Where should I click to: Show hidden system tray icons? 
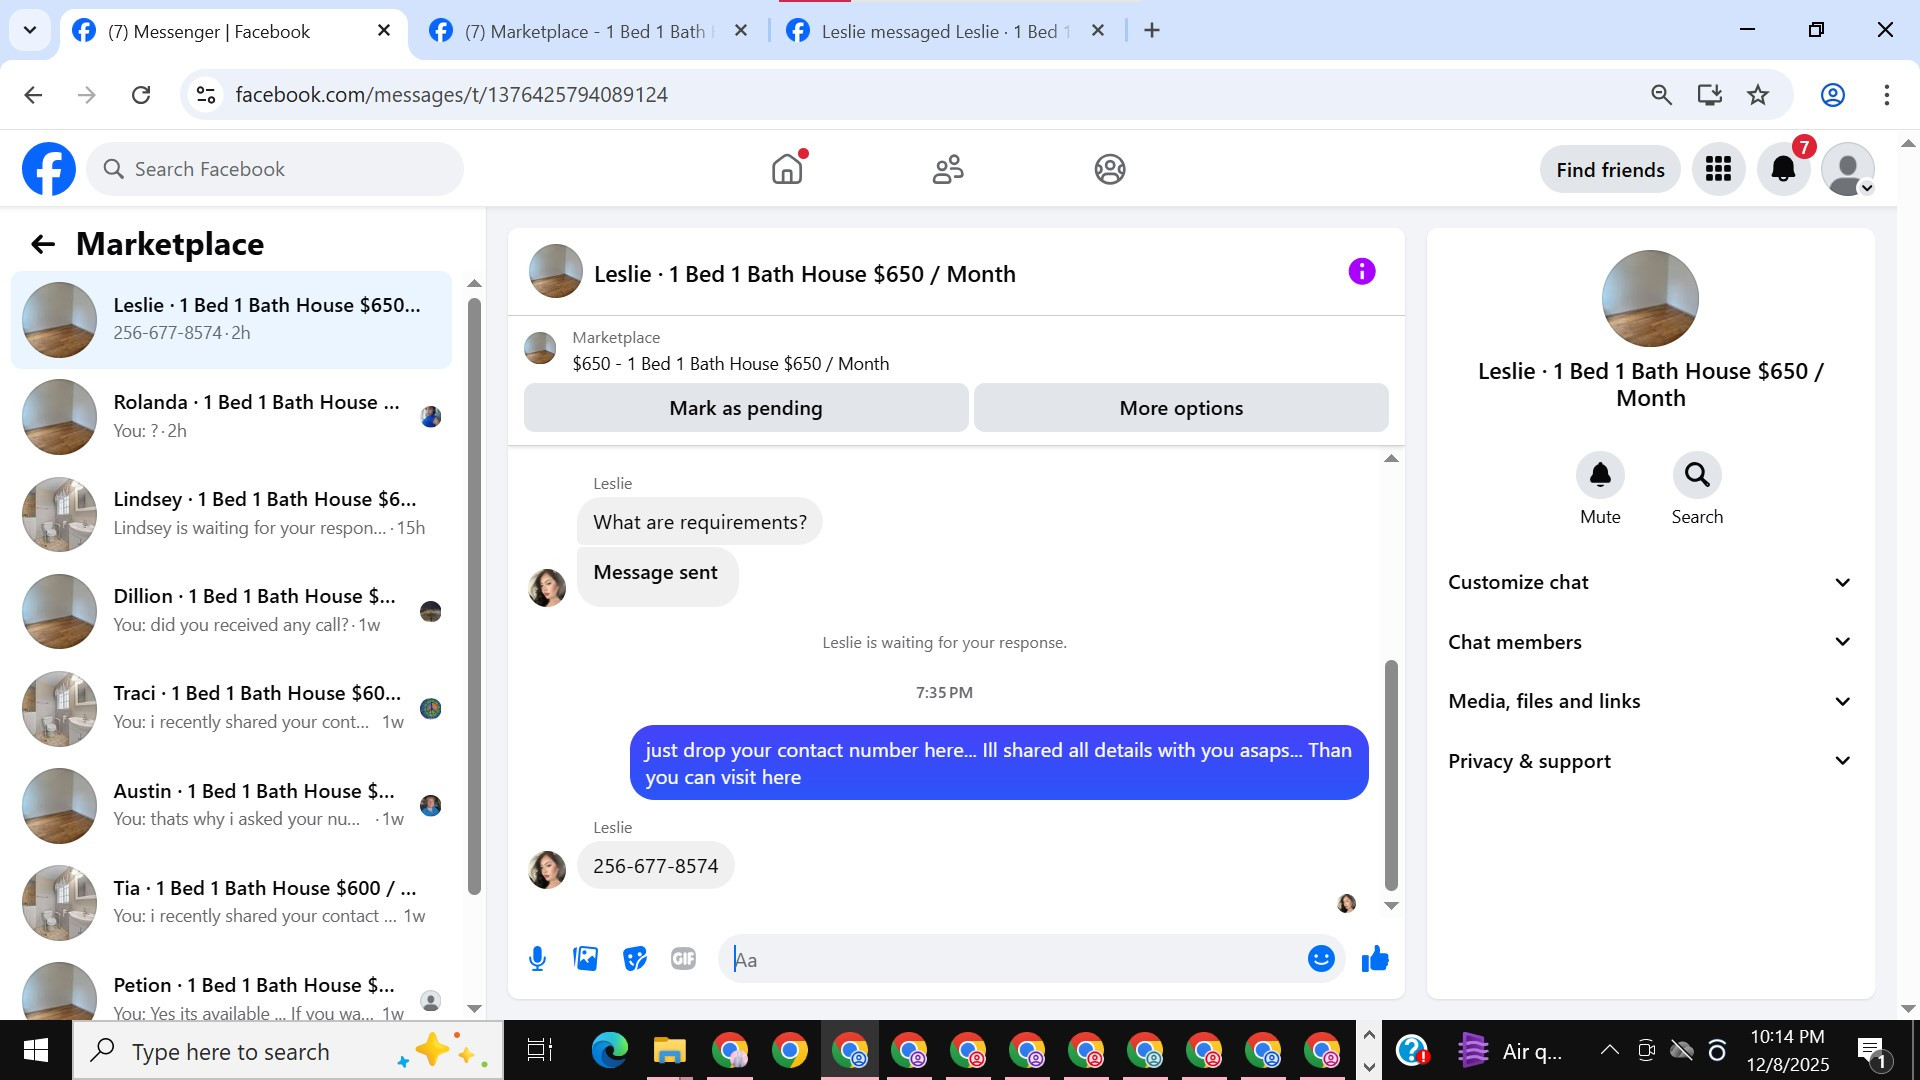(1609, 1050)
